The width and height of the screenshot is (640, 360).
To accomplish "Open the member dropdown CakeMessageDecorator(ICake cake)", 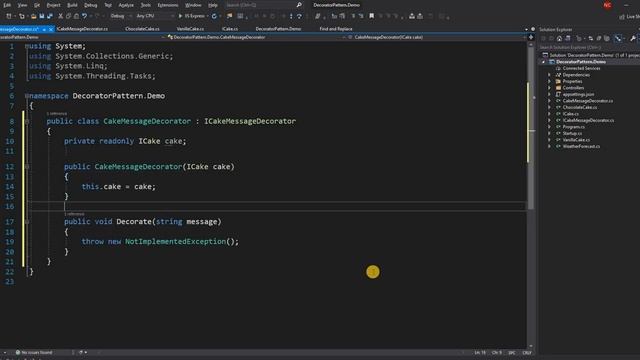I will tap(437, 37).
